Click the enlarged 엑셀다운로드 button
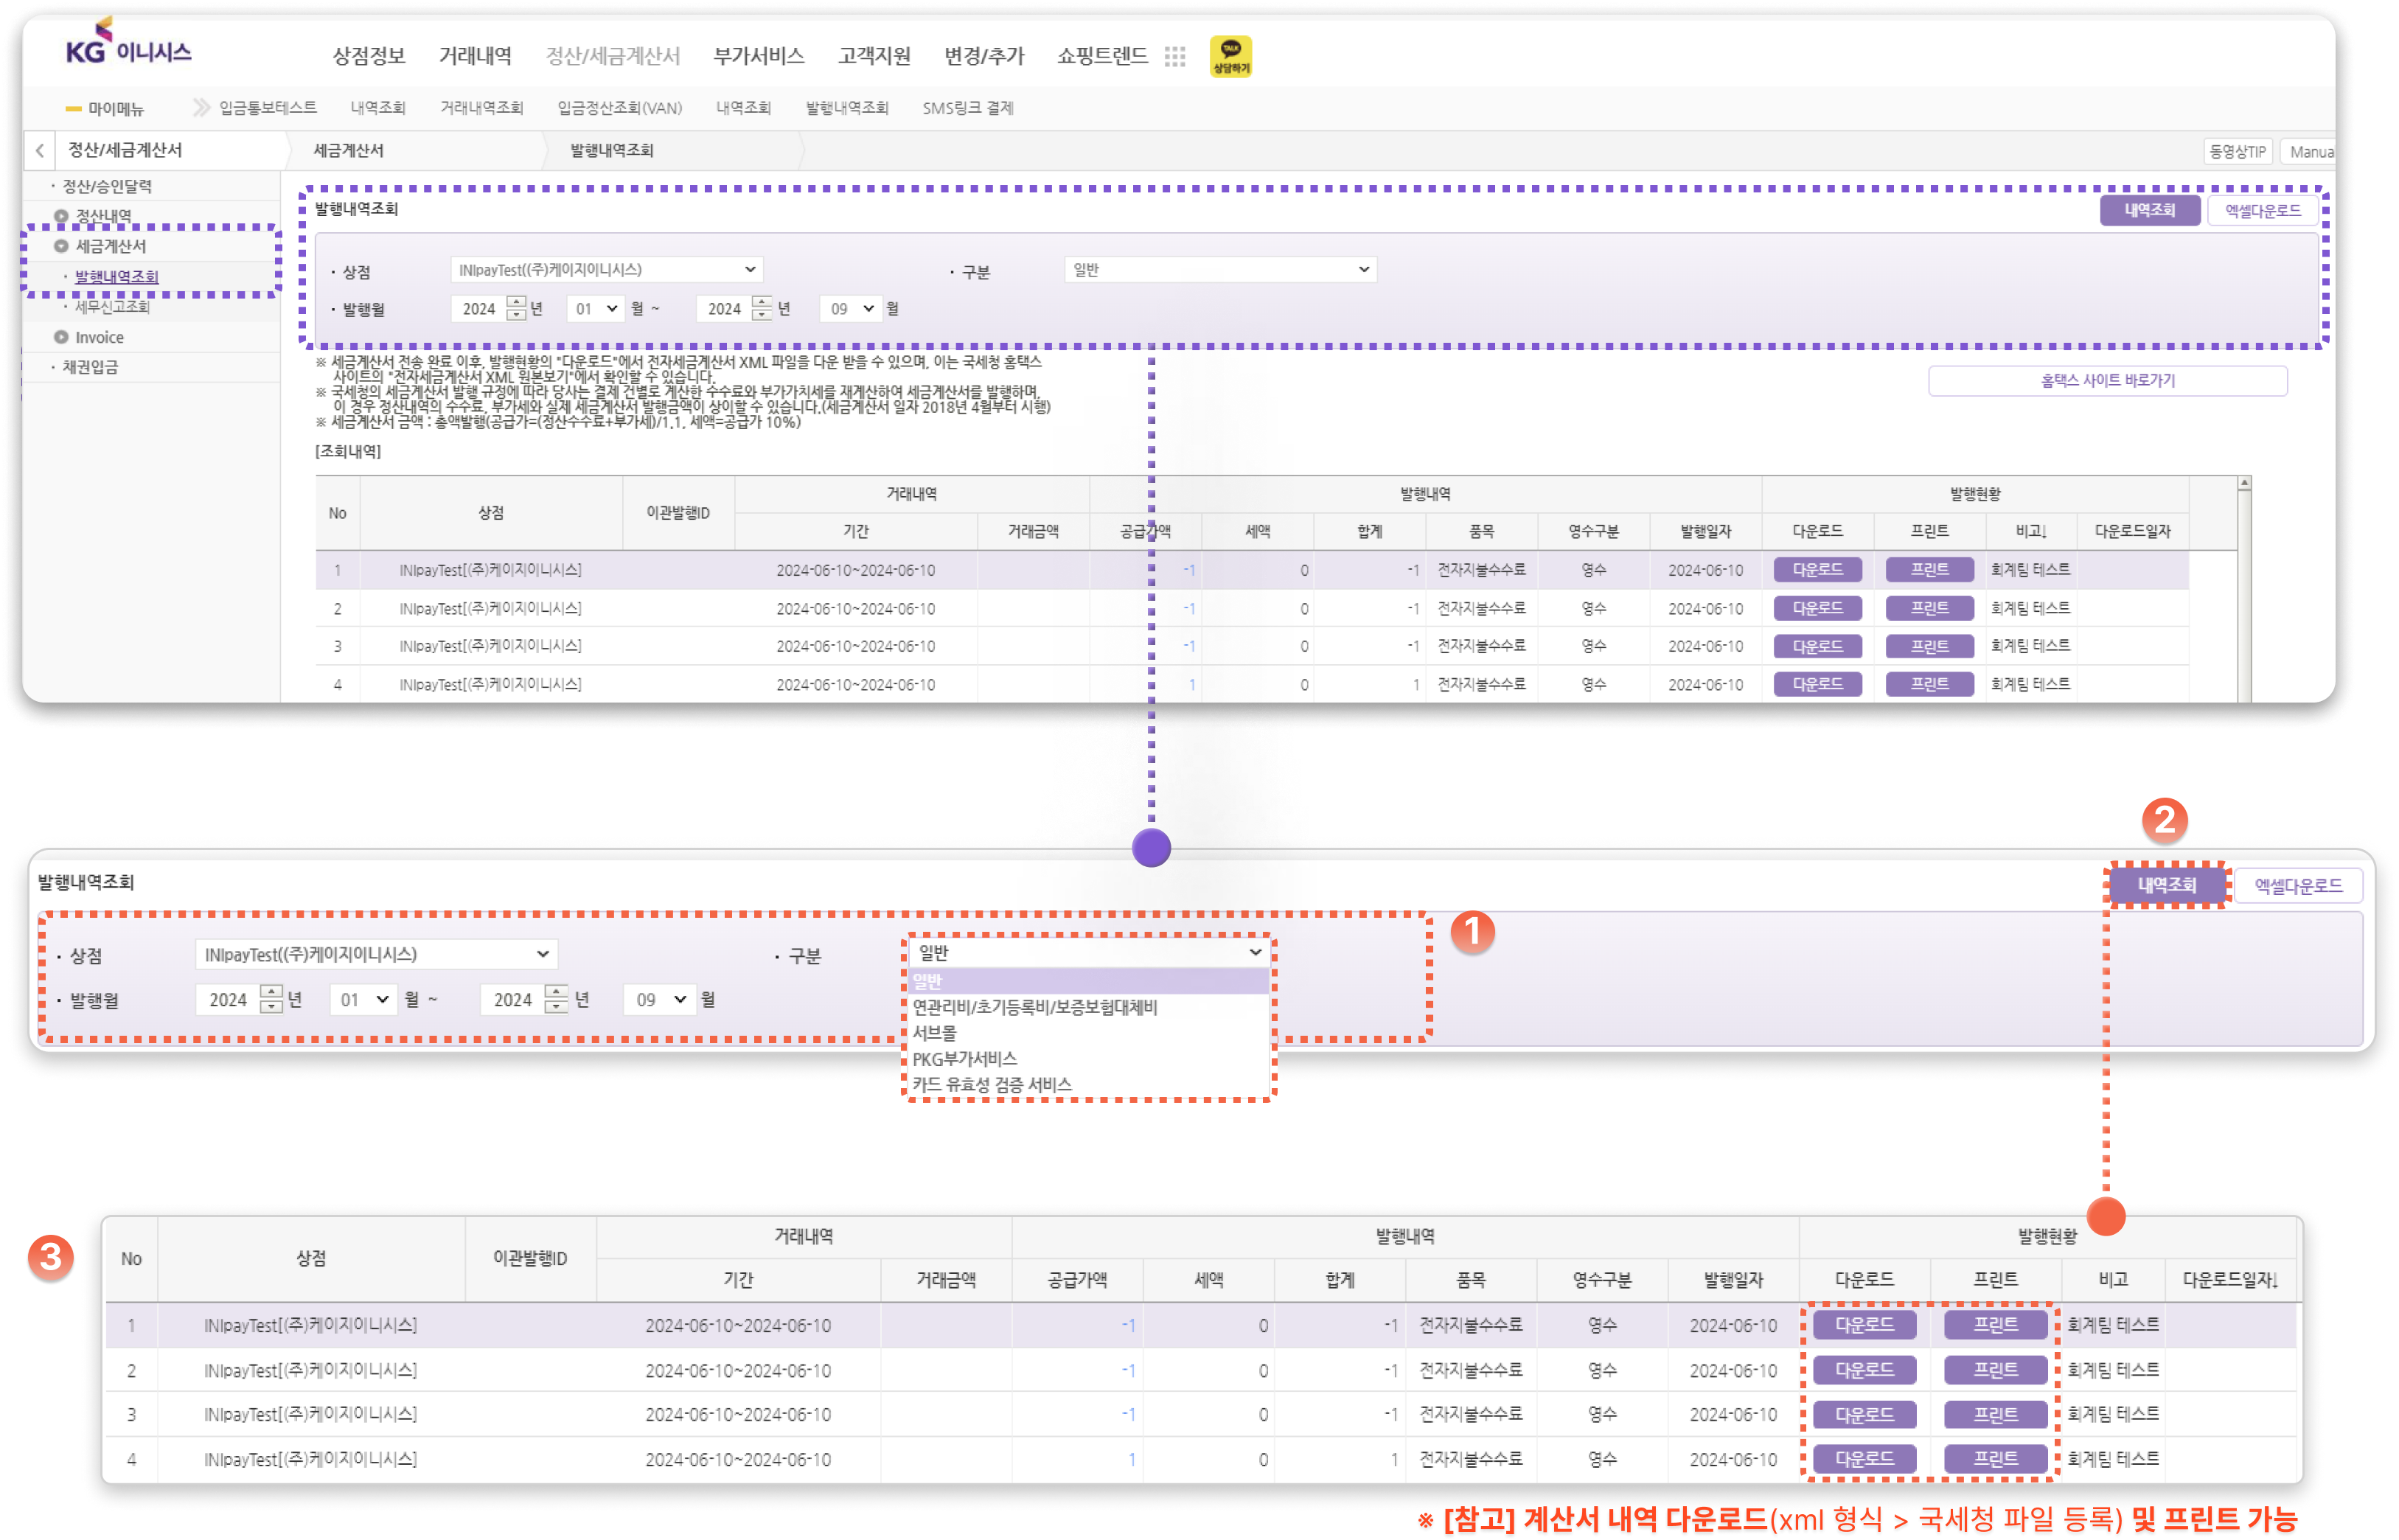 point(2297,886)
